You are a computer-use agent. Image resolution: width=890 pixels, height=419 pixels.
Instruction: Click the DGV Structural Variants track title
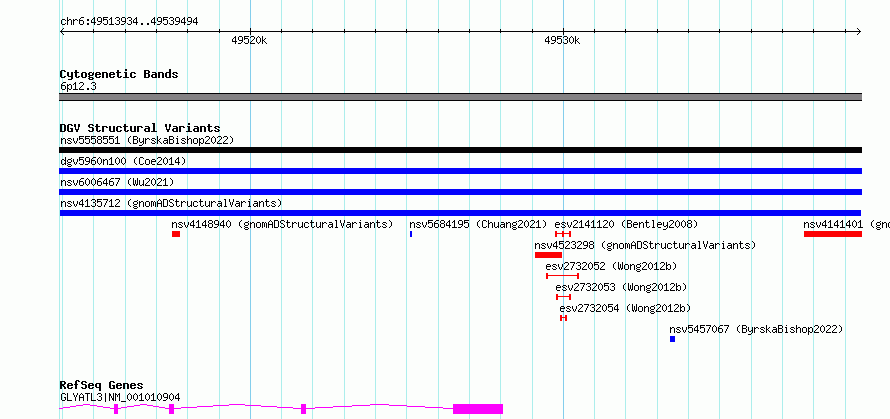[140, 128]
